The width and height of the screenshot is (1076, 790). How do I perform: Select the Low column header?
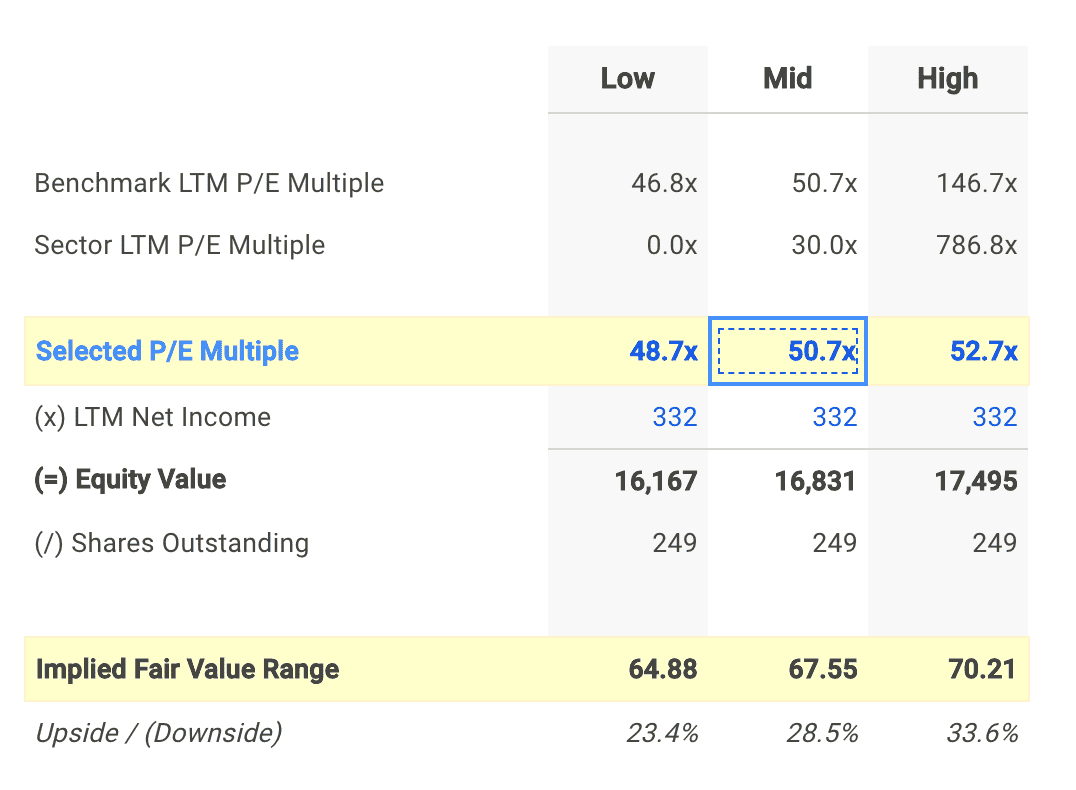[x=627, y=79]
